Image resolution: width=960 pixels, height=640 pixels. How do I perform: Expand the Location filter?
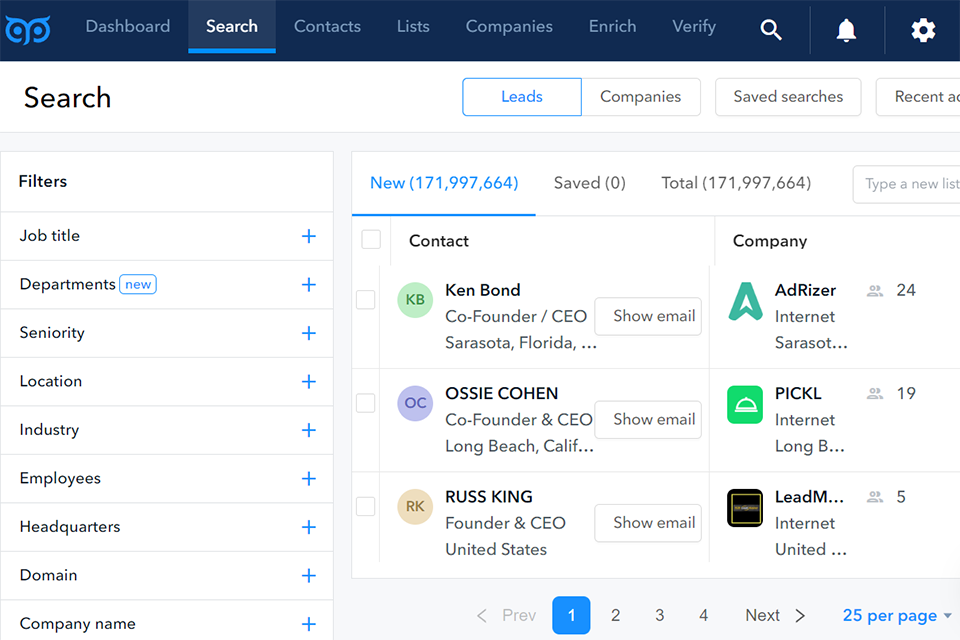tap(310, 381)
